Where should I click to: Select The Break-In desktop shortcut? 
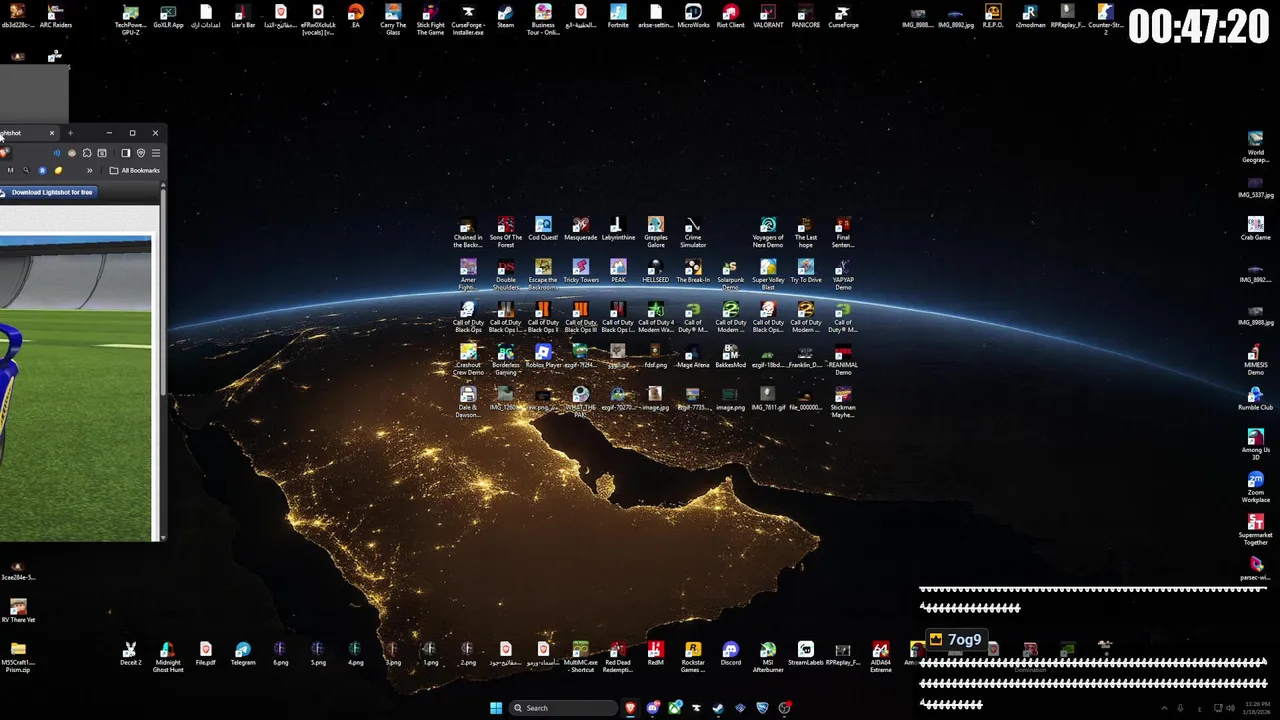coord(693,271)
